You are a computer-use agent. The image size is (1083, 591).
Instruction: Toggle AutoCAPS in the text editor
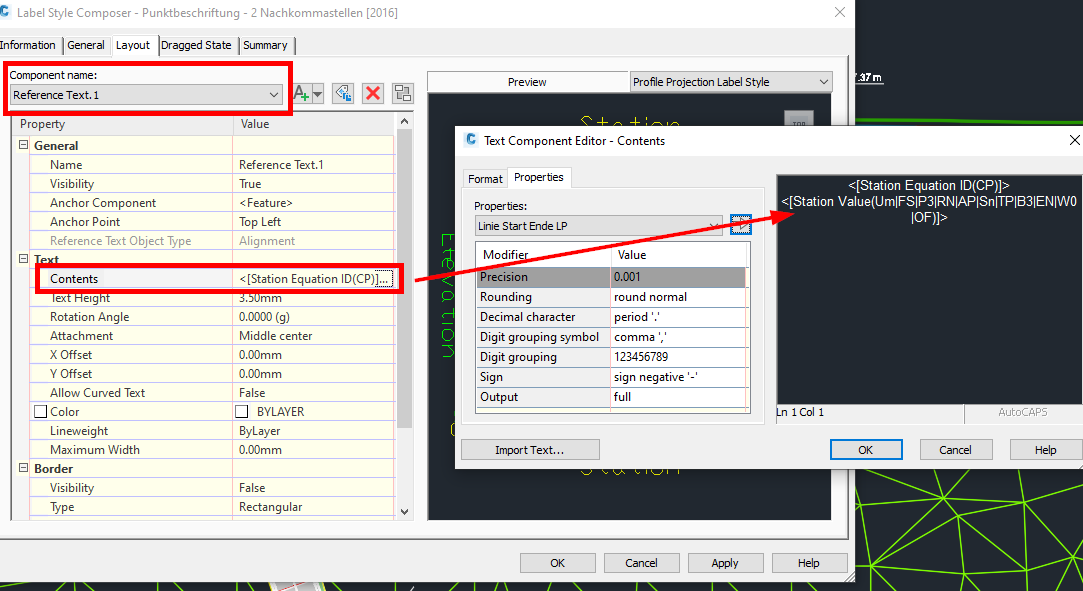1022,412
